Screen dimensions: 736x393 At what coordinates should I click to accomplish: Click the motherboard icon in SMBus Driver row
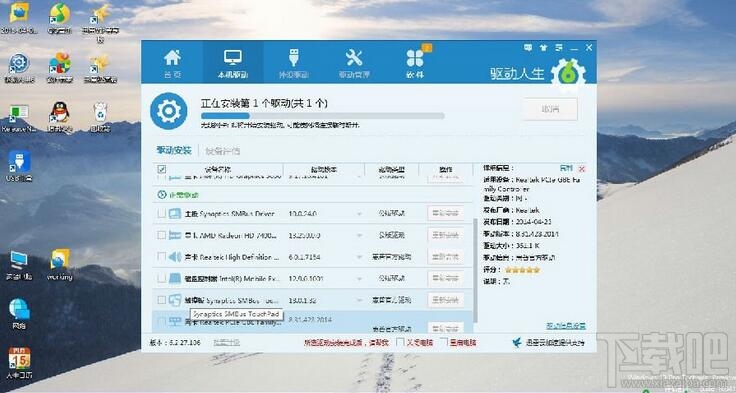[175, 214]
